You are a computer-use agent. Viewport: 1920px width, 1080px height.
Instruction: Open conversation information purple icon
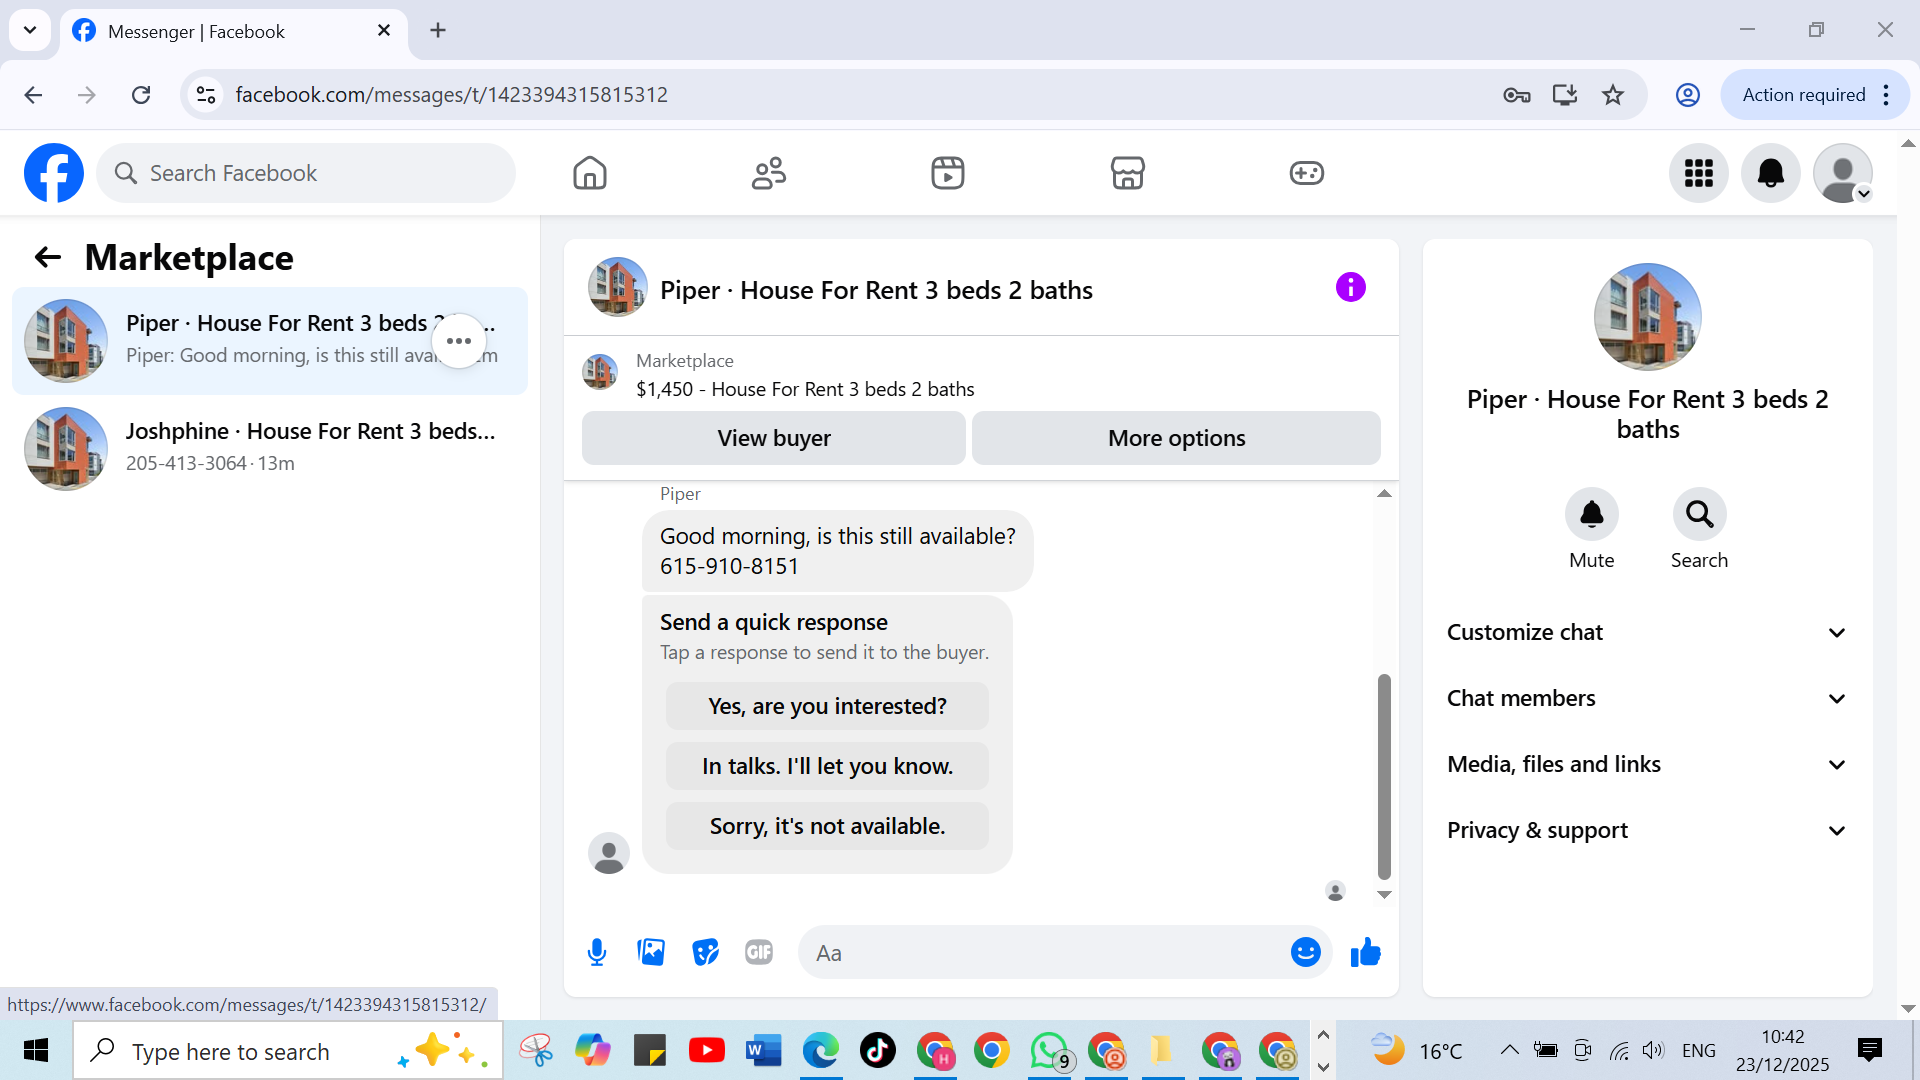(1350, 288)
